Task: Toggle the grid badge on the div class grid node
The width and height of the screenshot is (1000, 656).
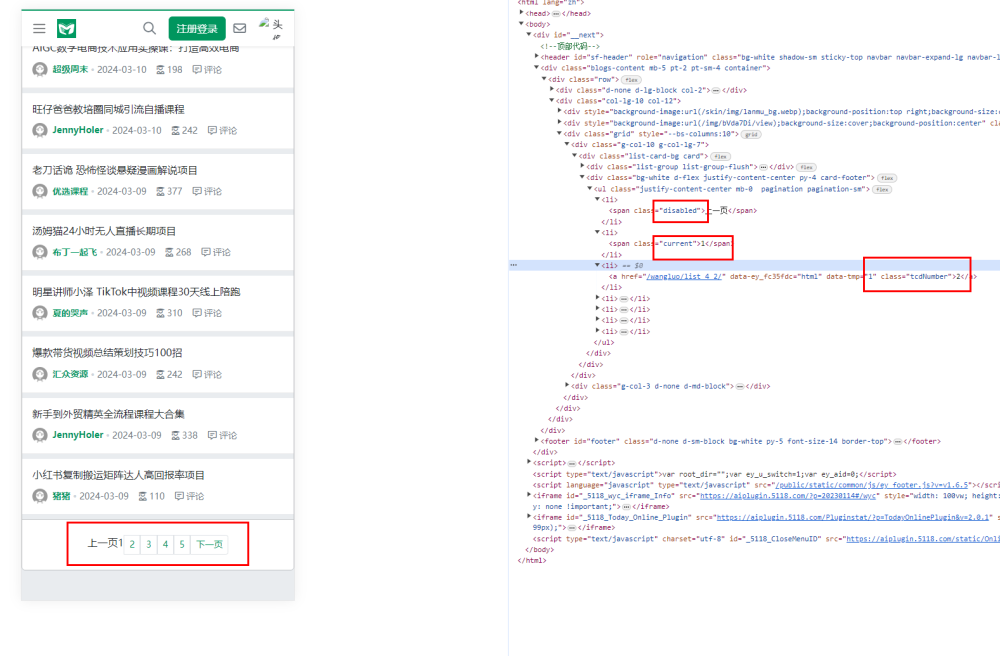Action: point(751,135)
